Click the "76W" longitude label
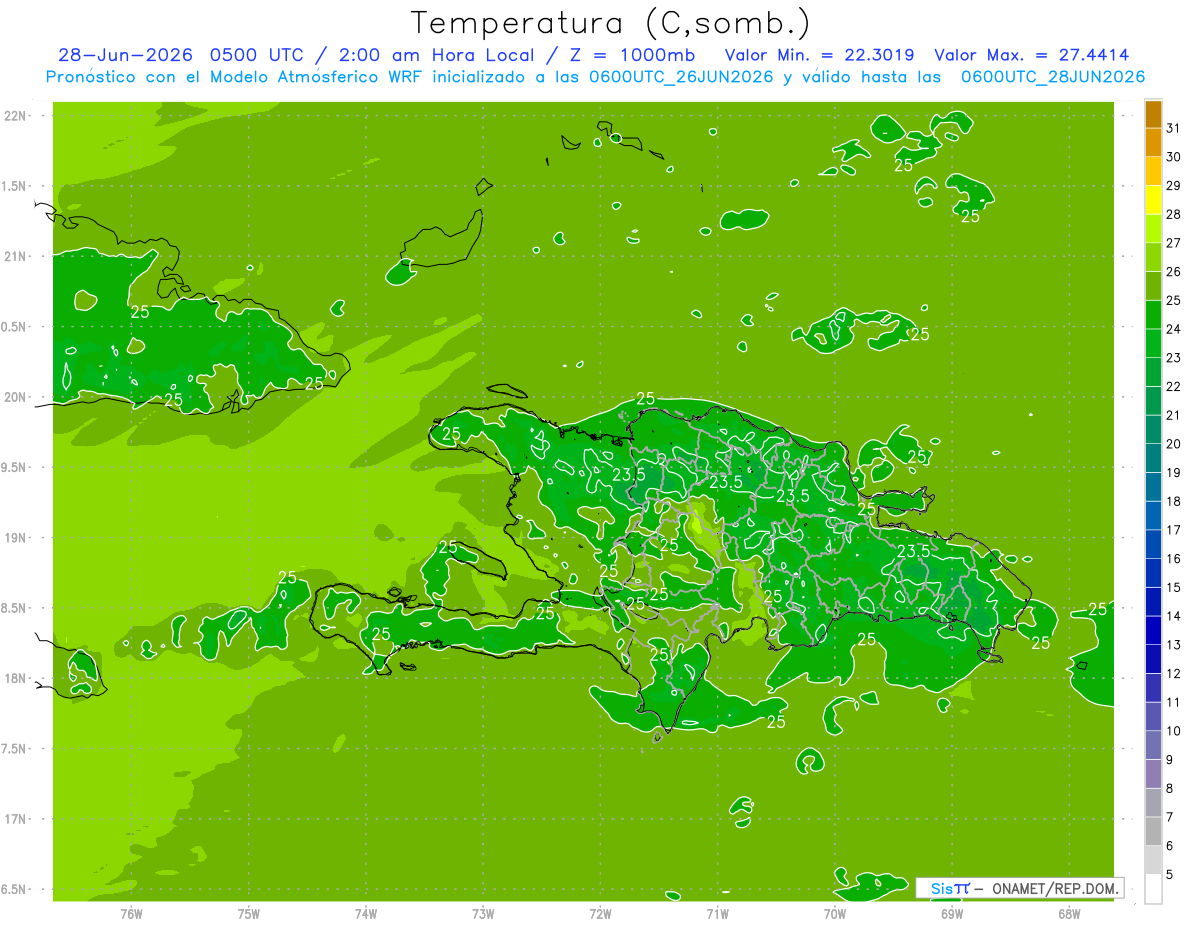 (131, 913)
